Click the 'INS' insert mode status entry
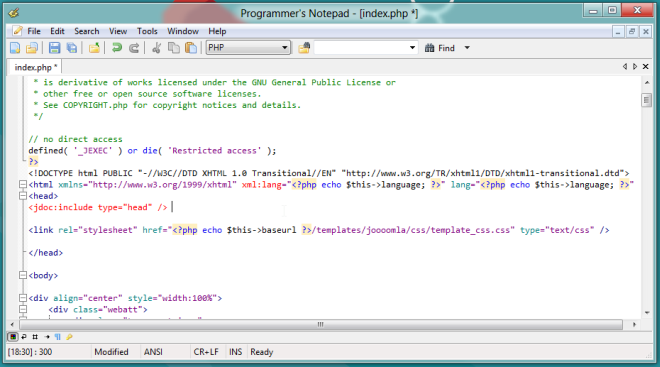Screen dimensions: 660x367 (235, 352)
